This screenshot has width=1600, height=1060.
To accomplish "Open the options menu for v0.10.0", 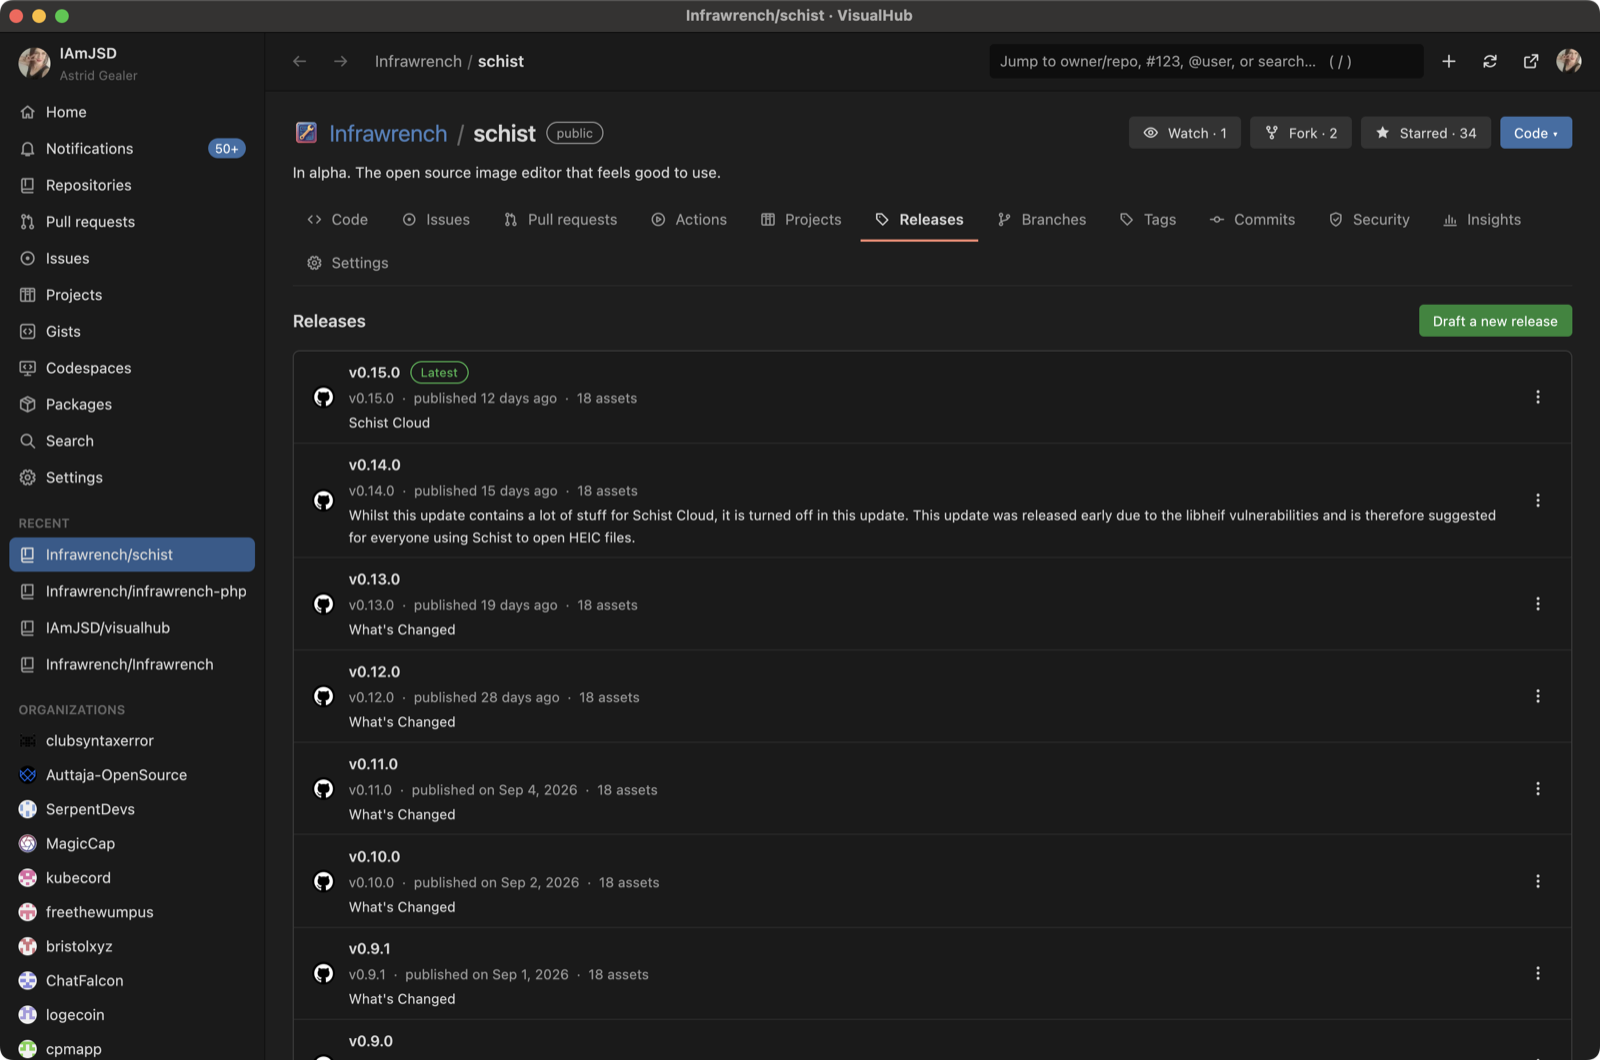I will click(x=1538, y=881).
